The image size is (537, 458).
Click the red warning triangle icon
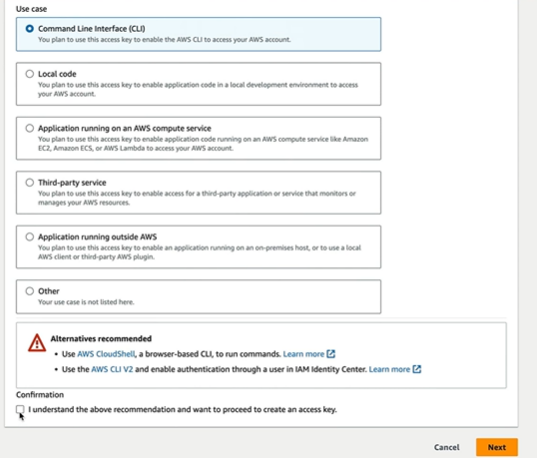pos(37,343)
